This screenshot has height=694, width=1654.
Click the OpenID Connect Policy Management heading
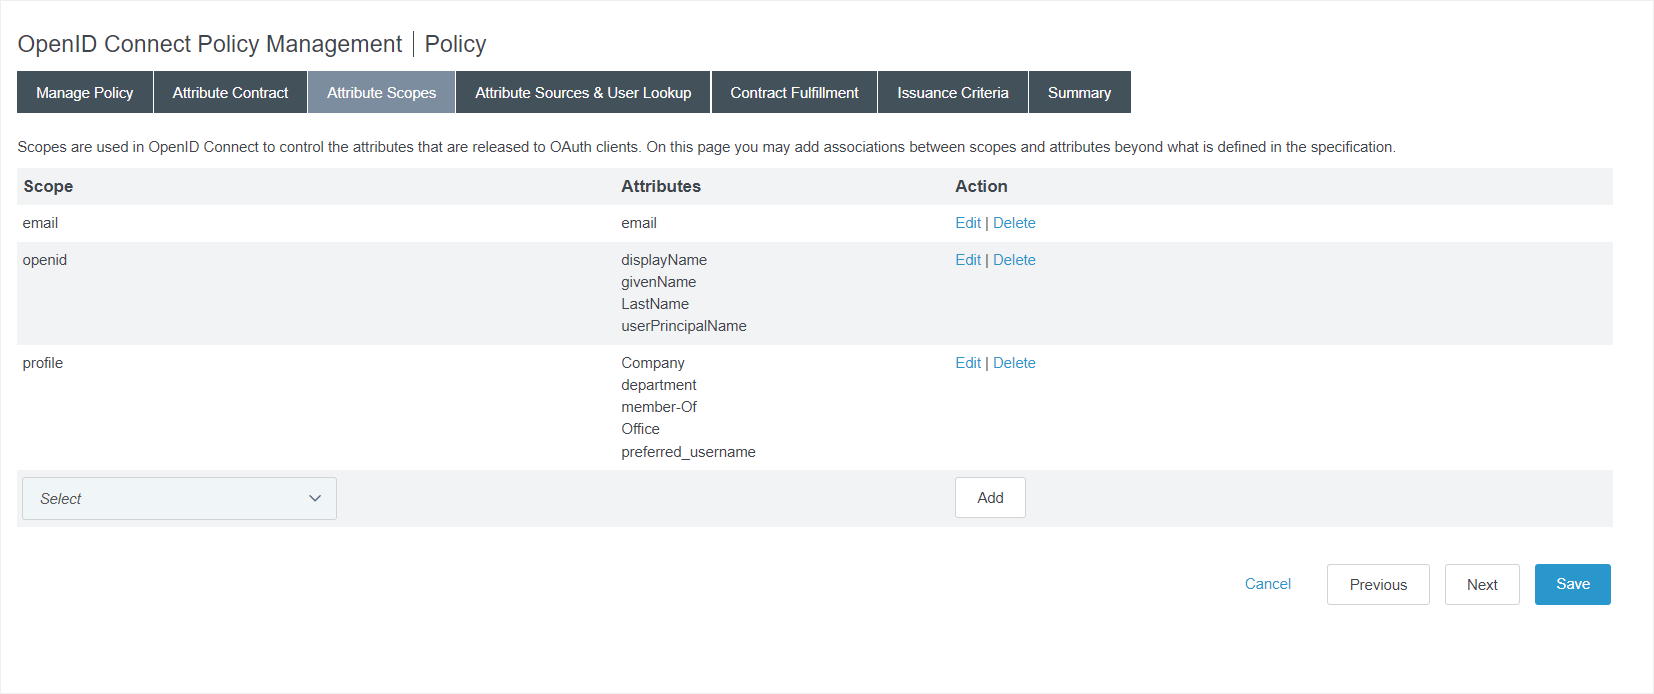[x=210, y=44]
